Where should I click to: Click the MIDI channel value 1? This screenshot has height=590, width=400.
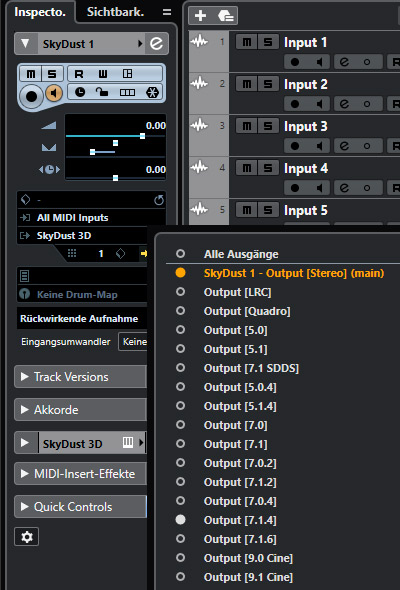pyautogui.click(x=101, y=254)
